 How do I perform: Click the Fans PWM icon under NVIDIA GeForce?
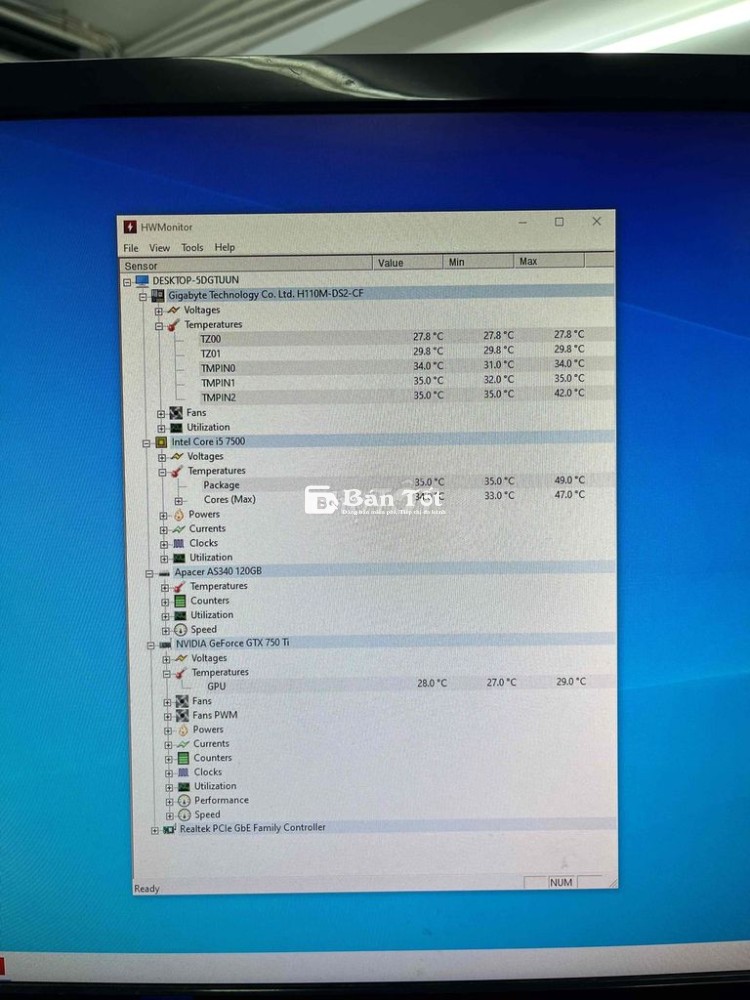click(x=182, y=716)
